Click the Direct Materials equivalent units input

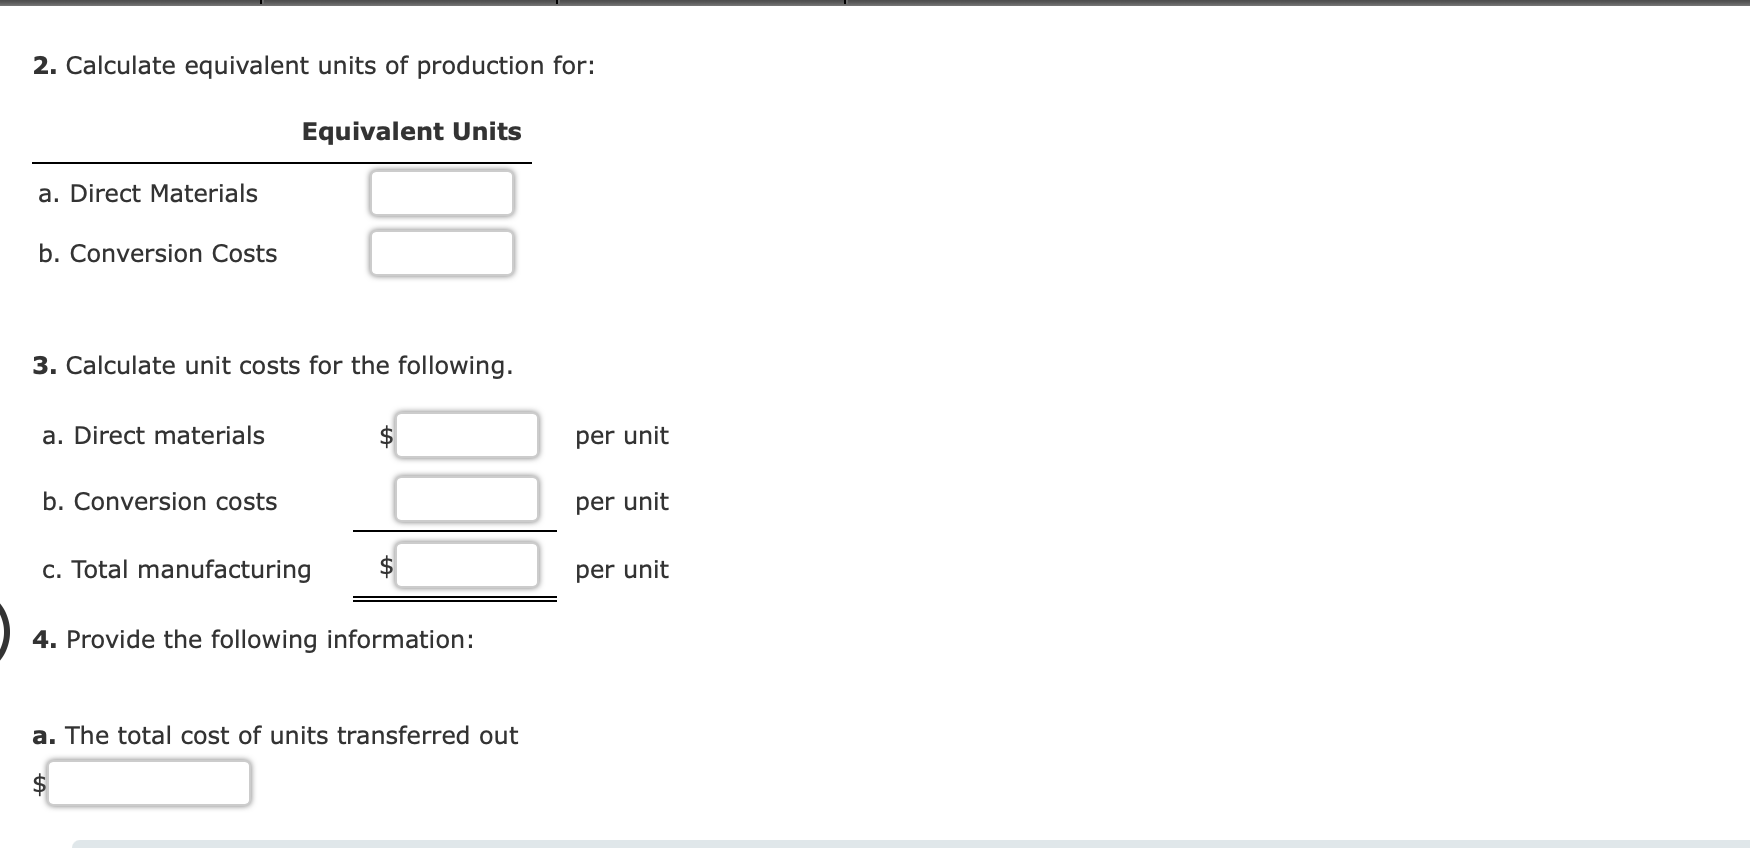[x=442, y=193]
